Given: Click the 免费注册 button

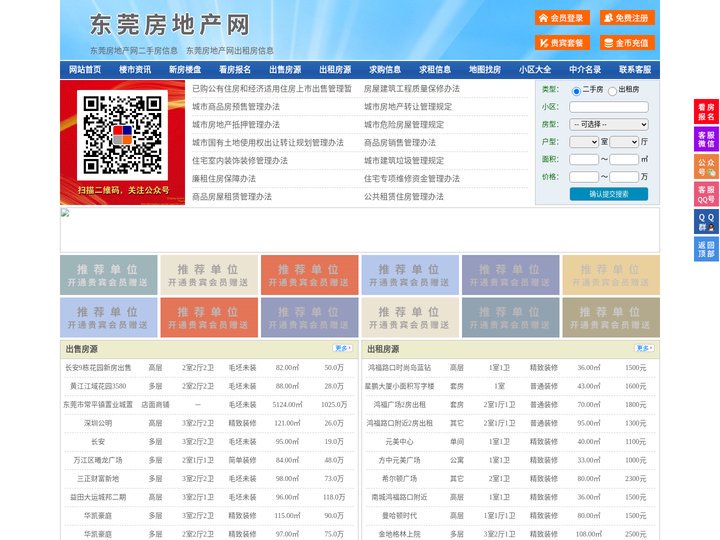Looking at the screenshot, I should [x=627, y=18].
